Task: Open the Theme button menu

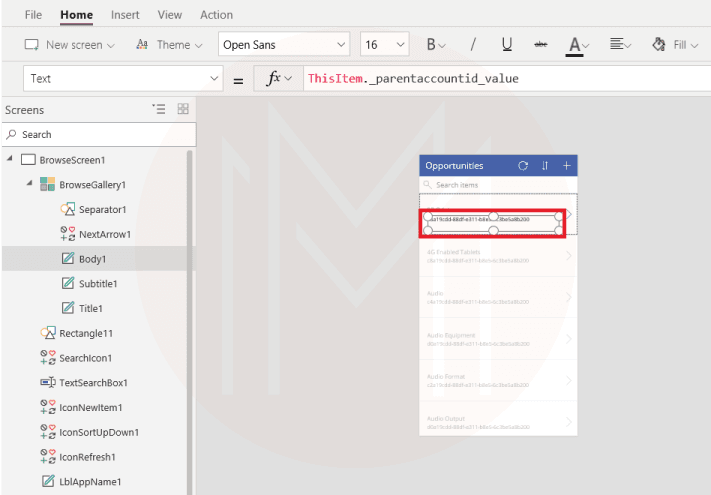Action: tap(168, 44)
